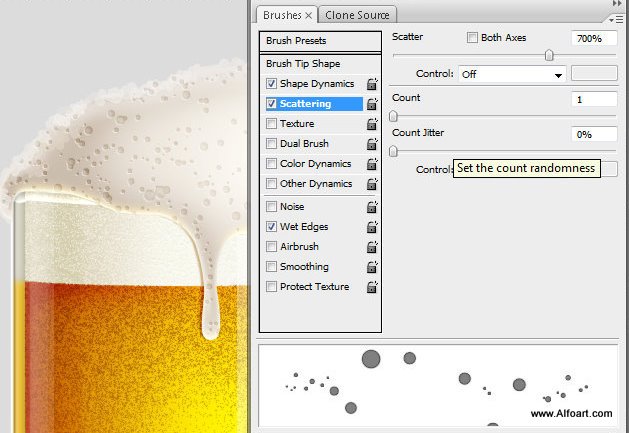Enable the Color Dynamics checkbox

point(271,163)
